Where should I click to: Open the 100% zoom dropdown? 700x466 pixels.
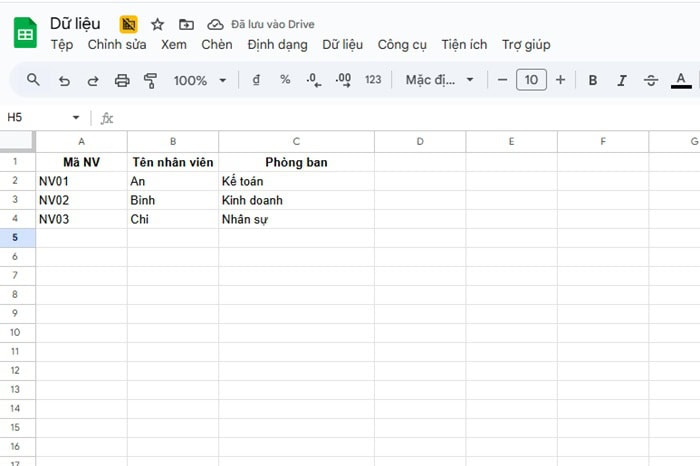pos(200,80)
